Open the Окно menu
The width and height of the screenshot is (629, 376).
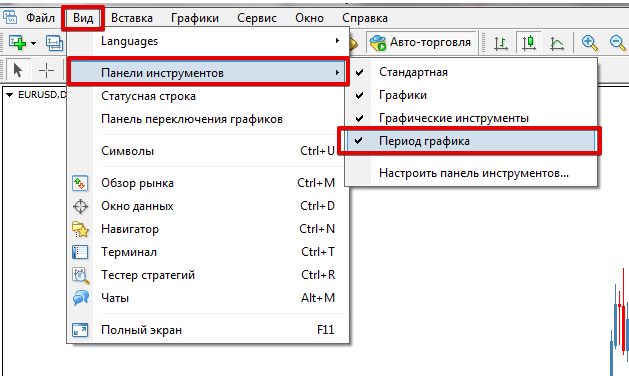click(x=309, y=18)
